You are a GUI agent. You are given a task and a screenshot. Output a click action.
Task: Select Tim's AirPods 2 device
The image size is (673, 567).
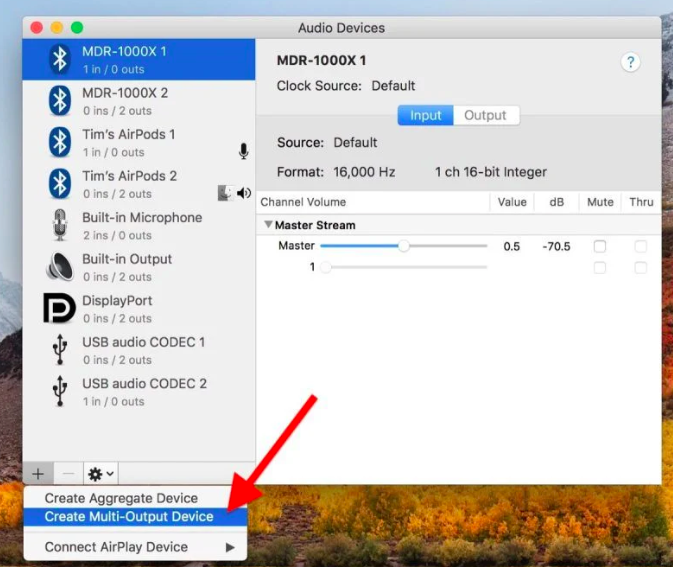click(x=139, y=184)
